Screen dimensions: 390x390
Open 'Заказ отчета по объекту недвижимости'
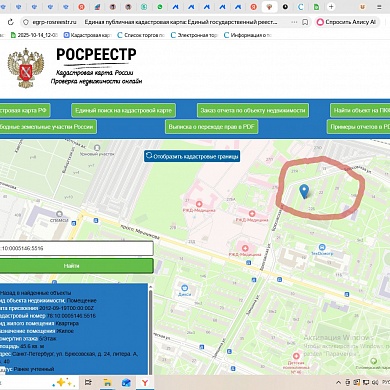(253, 110)
